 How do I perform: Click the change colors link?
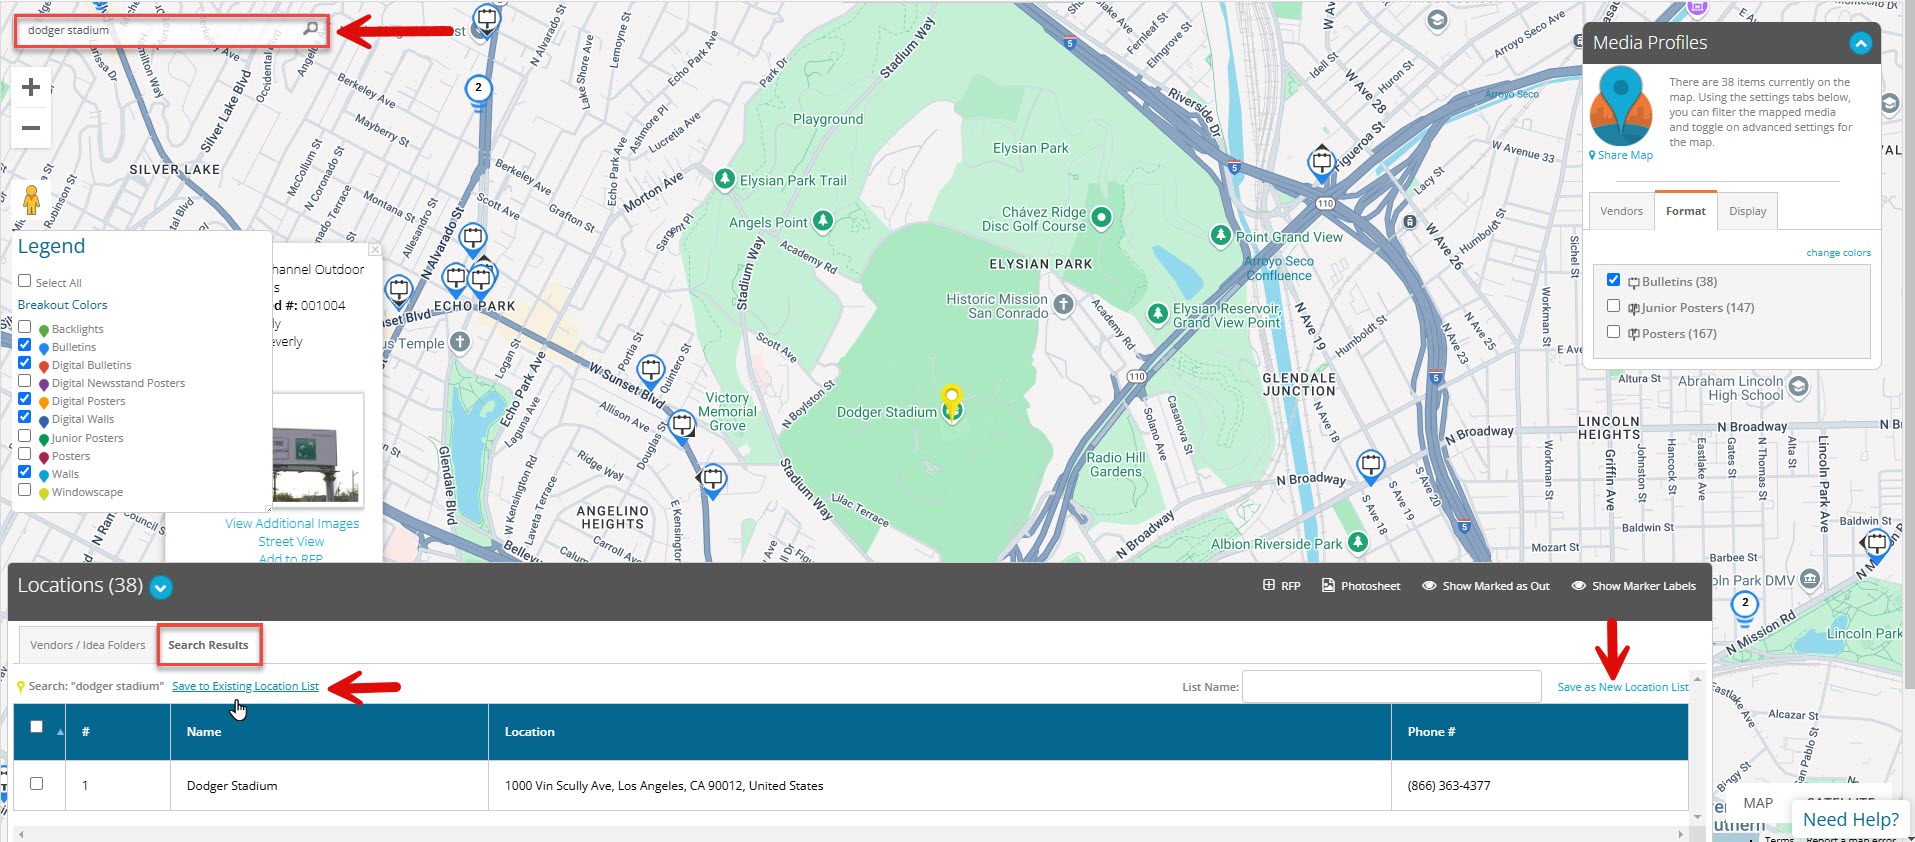pos(1838,253)
